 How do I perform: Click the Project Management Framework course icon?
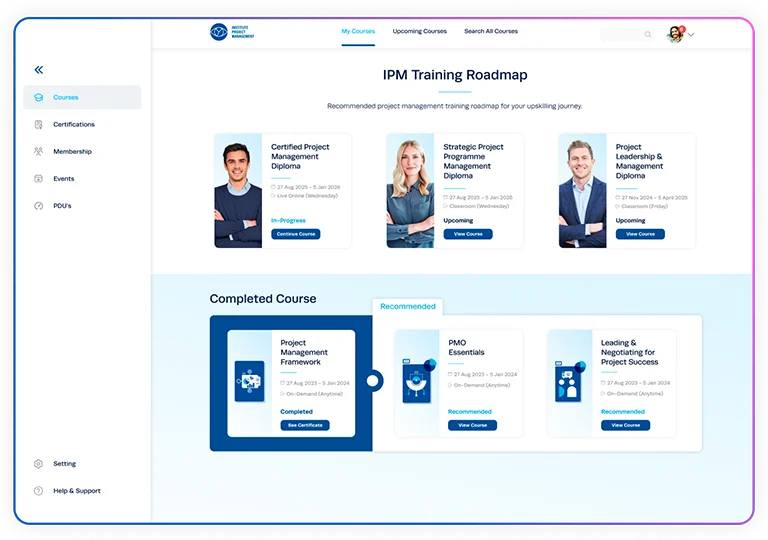point(250,381)
